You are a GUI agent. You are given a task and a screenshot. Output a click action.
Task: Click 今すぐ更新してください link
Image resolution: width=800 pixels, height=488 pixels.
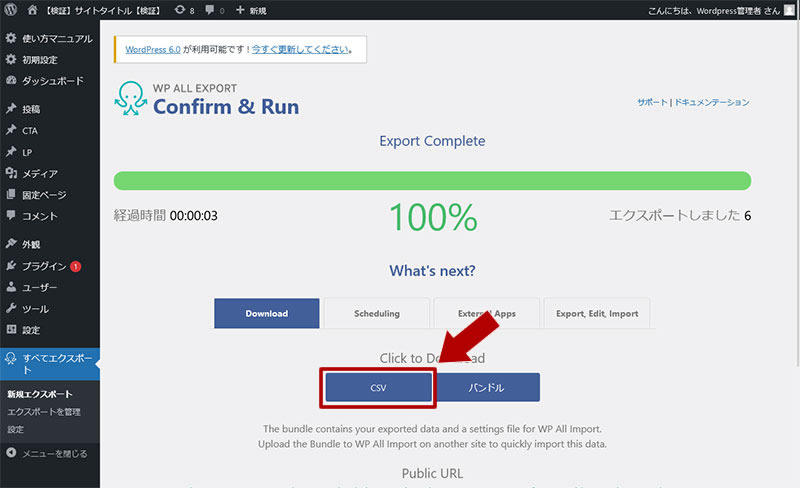(300, 50)
